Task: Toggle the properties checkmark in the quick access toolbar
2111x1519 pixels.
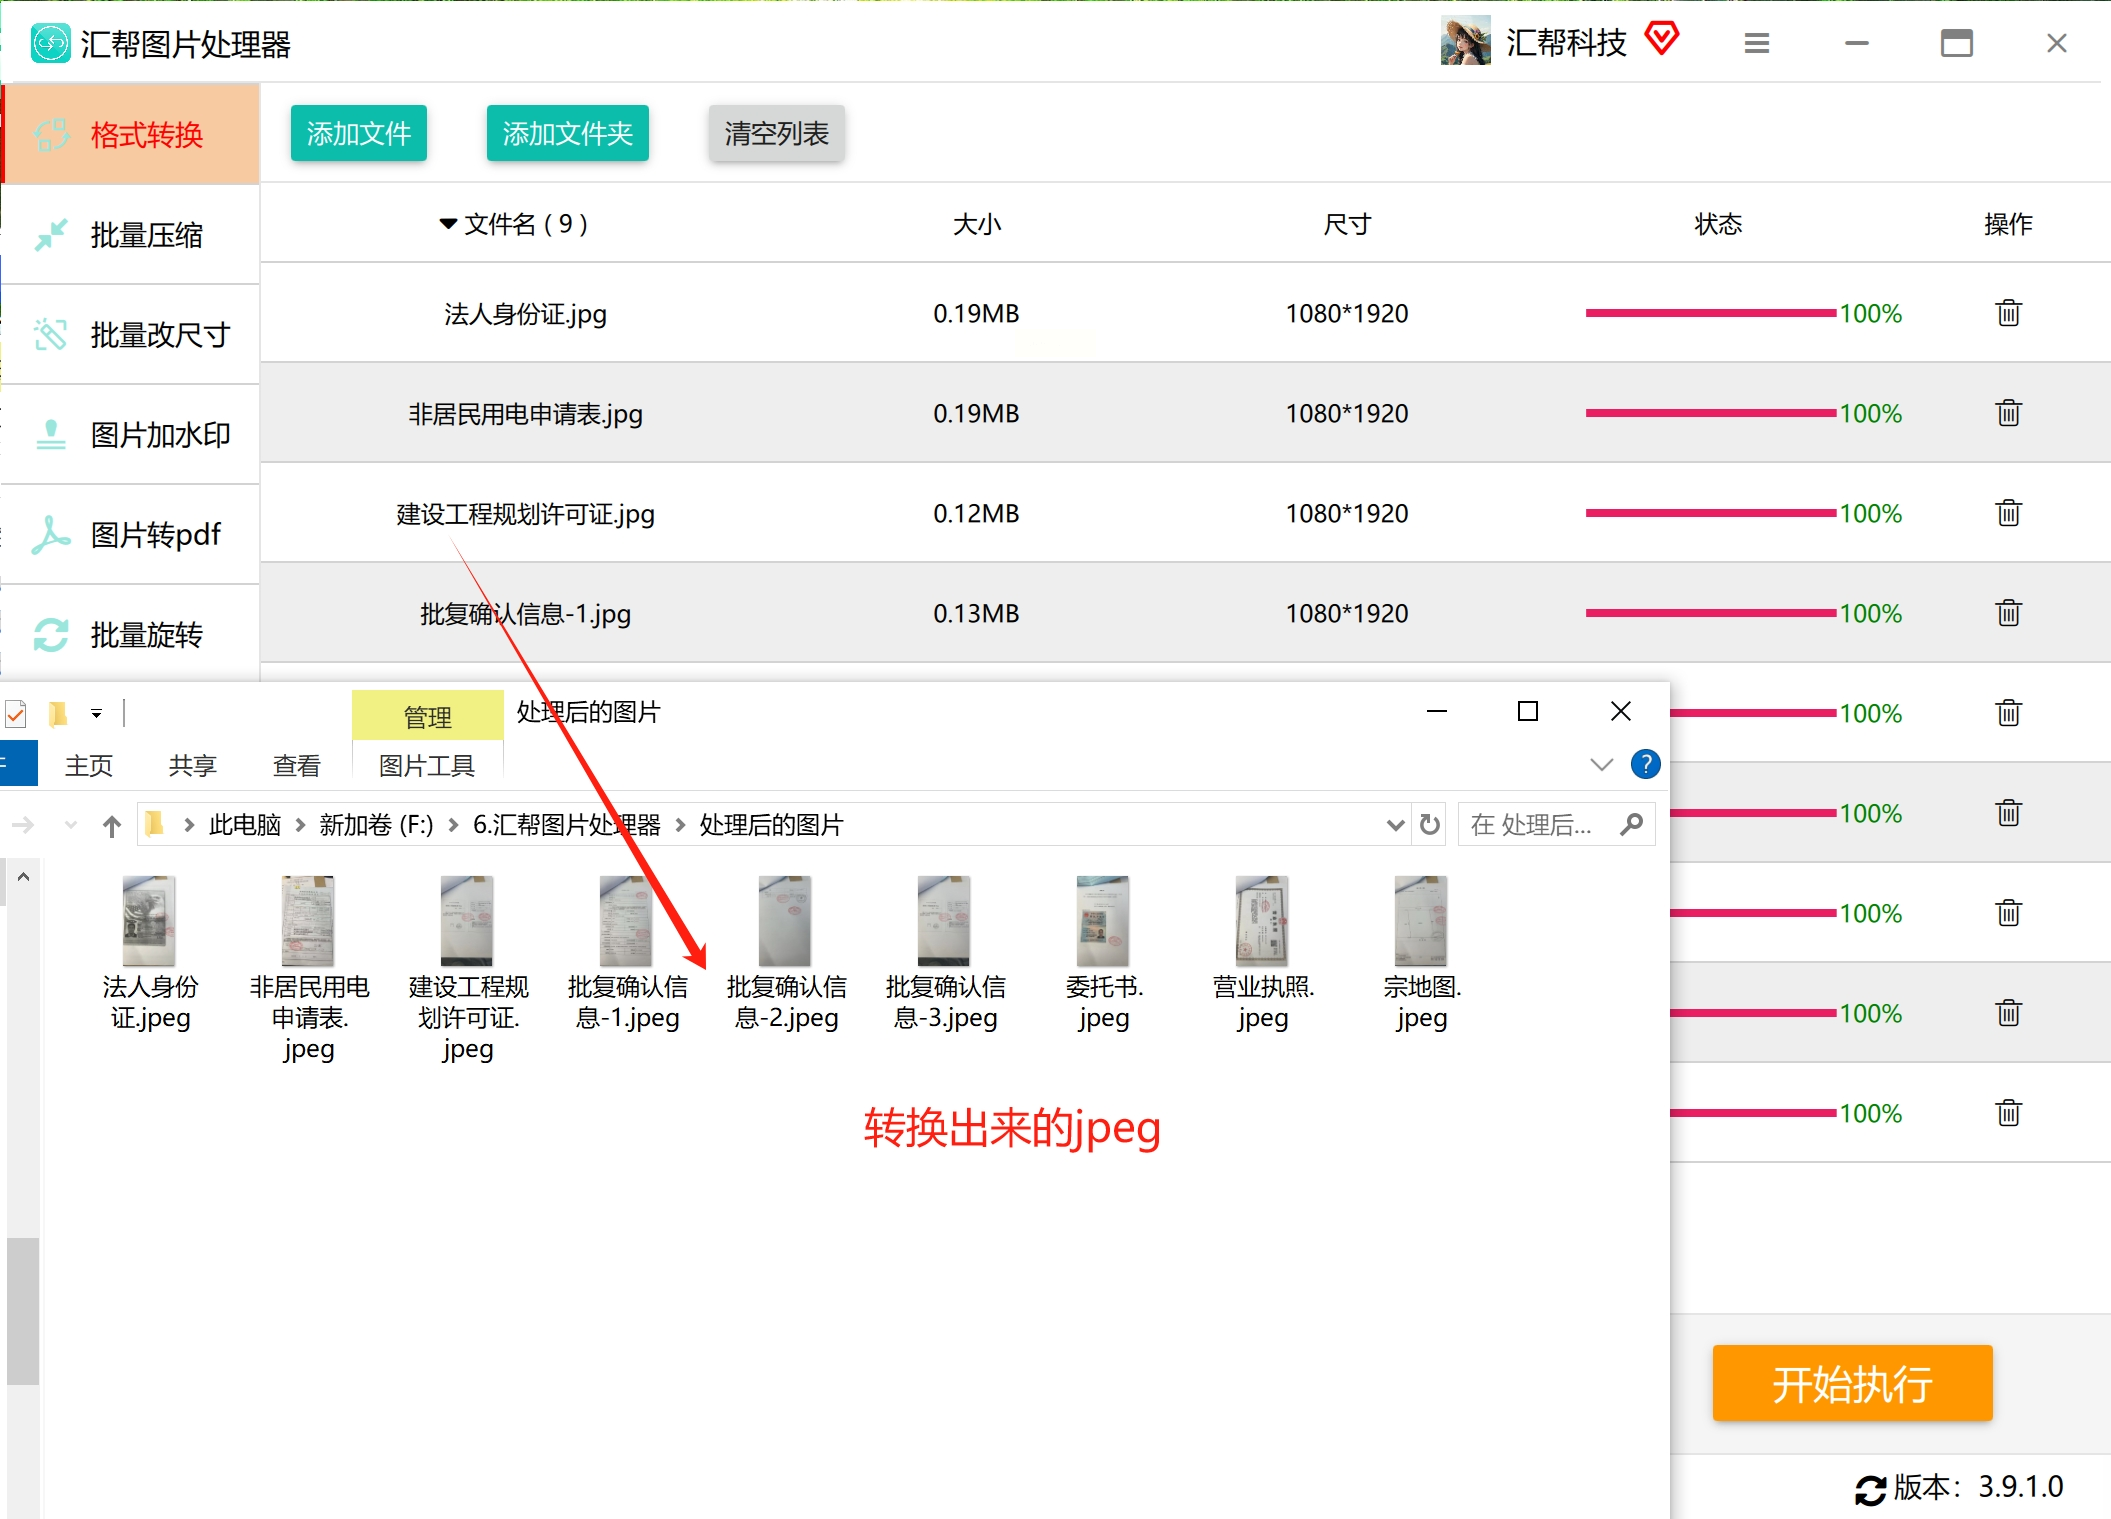Action: tap(16, 714)
